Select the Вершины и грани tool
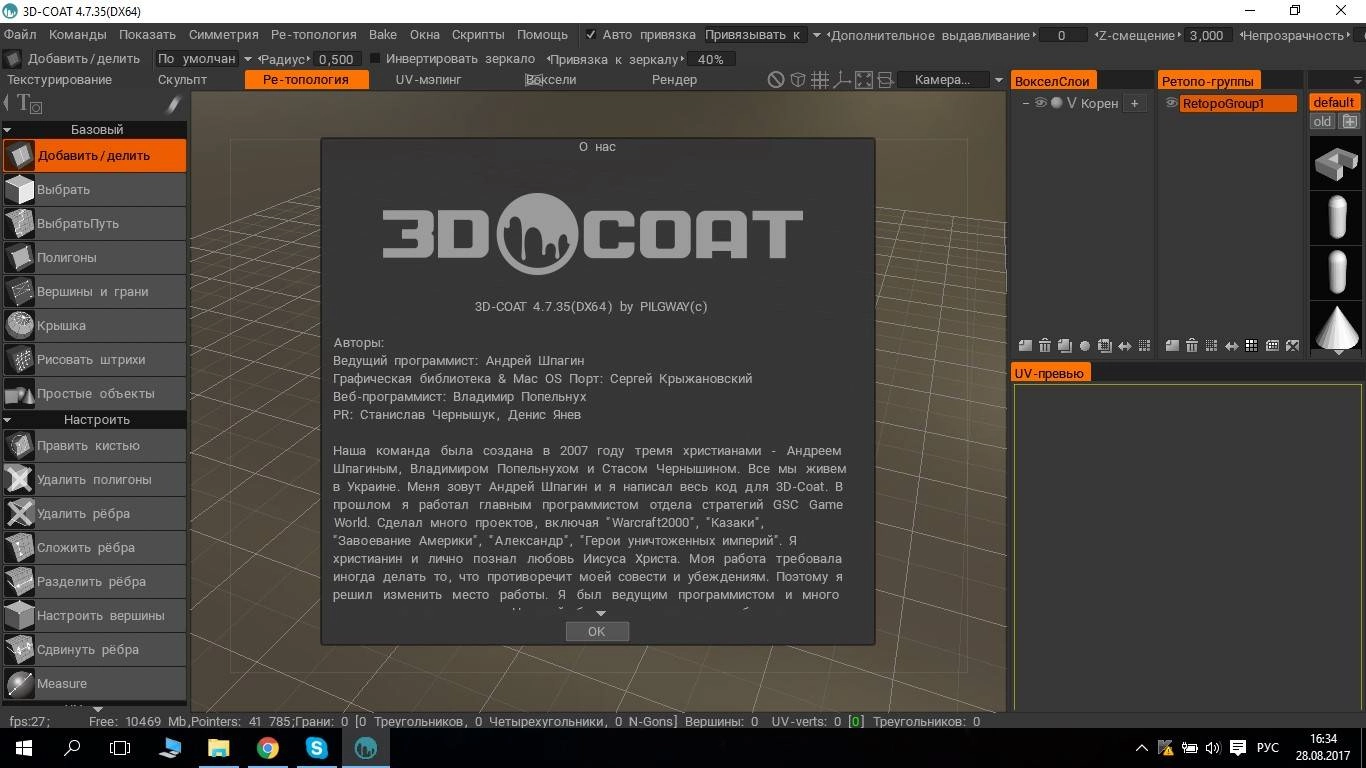The width and height of the screenshot is (1366, 768). [94, 292]
